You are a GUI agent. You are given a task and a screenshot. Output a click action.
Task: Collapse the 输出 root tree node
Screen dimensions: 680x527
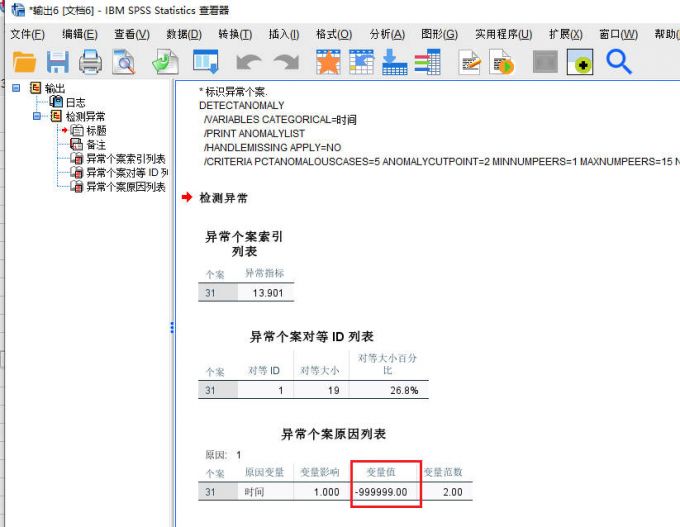16,88
